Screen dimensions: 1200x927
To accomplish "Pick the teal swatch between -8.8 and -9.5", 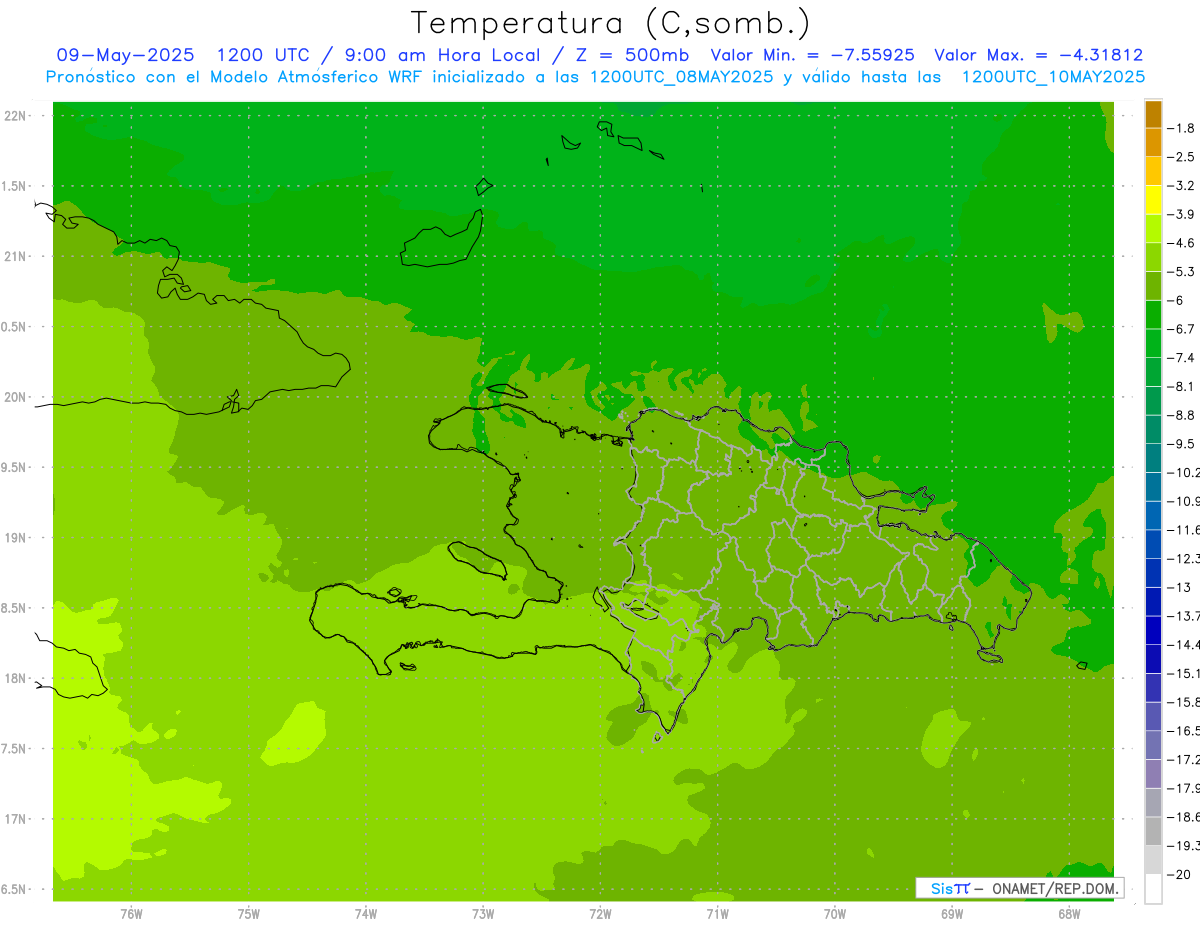I will point(1153,429).
